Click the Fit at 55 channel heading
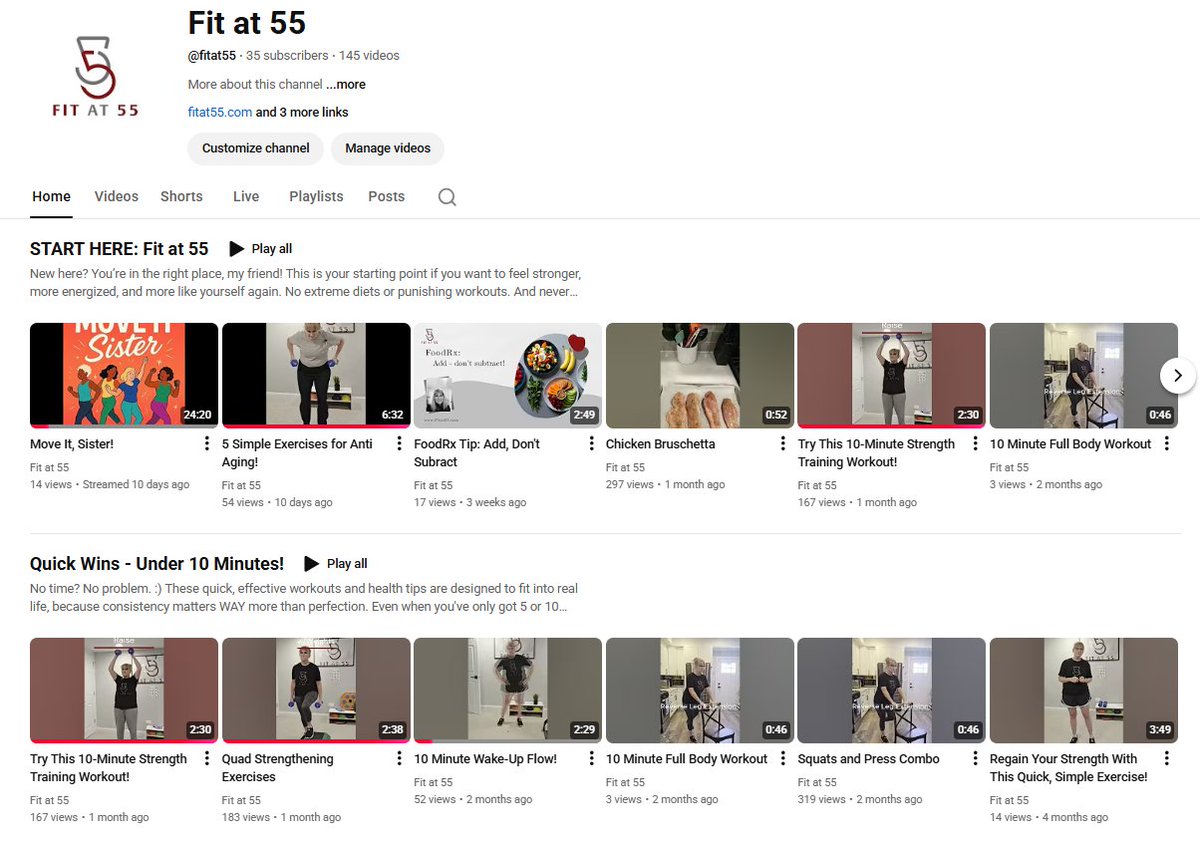Screen dimensions: 1200x841 pyautogui.click(x=247, y=22)
